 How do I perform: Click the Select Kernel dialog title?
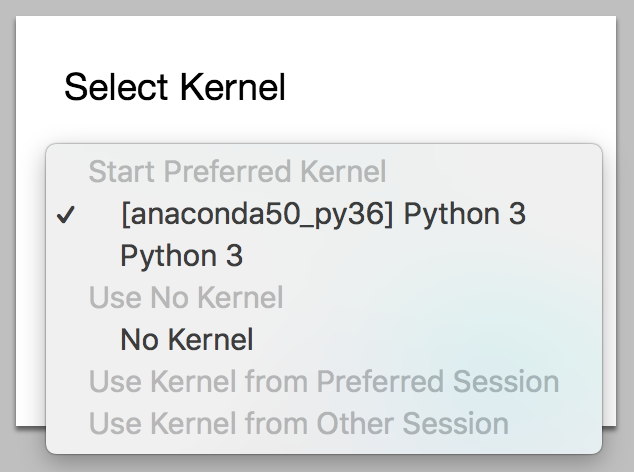[x=174, y=88]
